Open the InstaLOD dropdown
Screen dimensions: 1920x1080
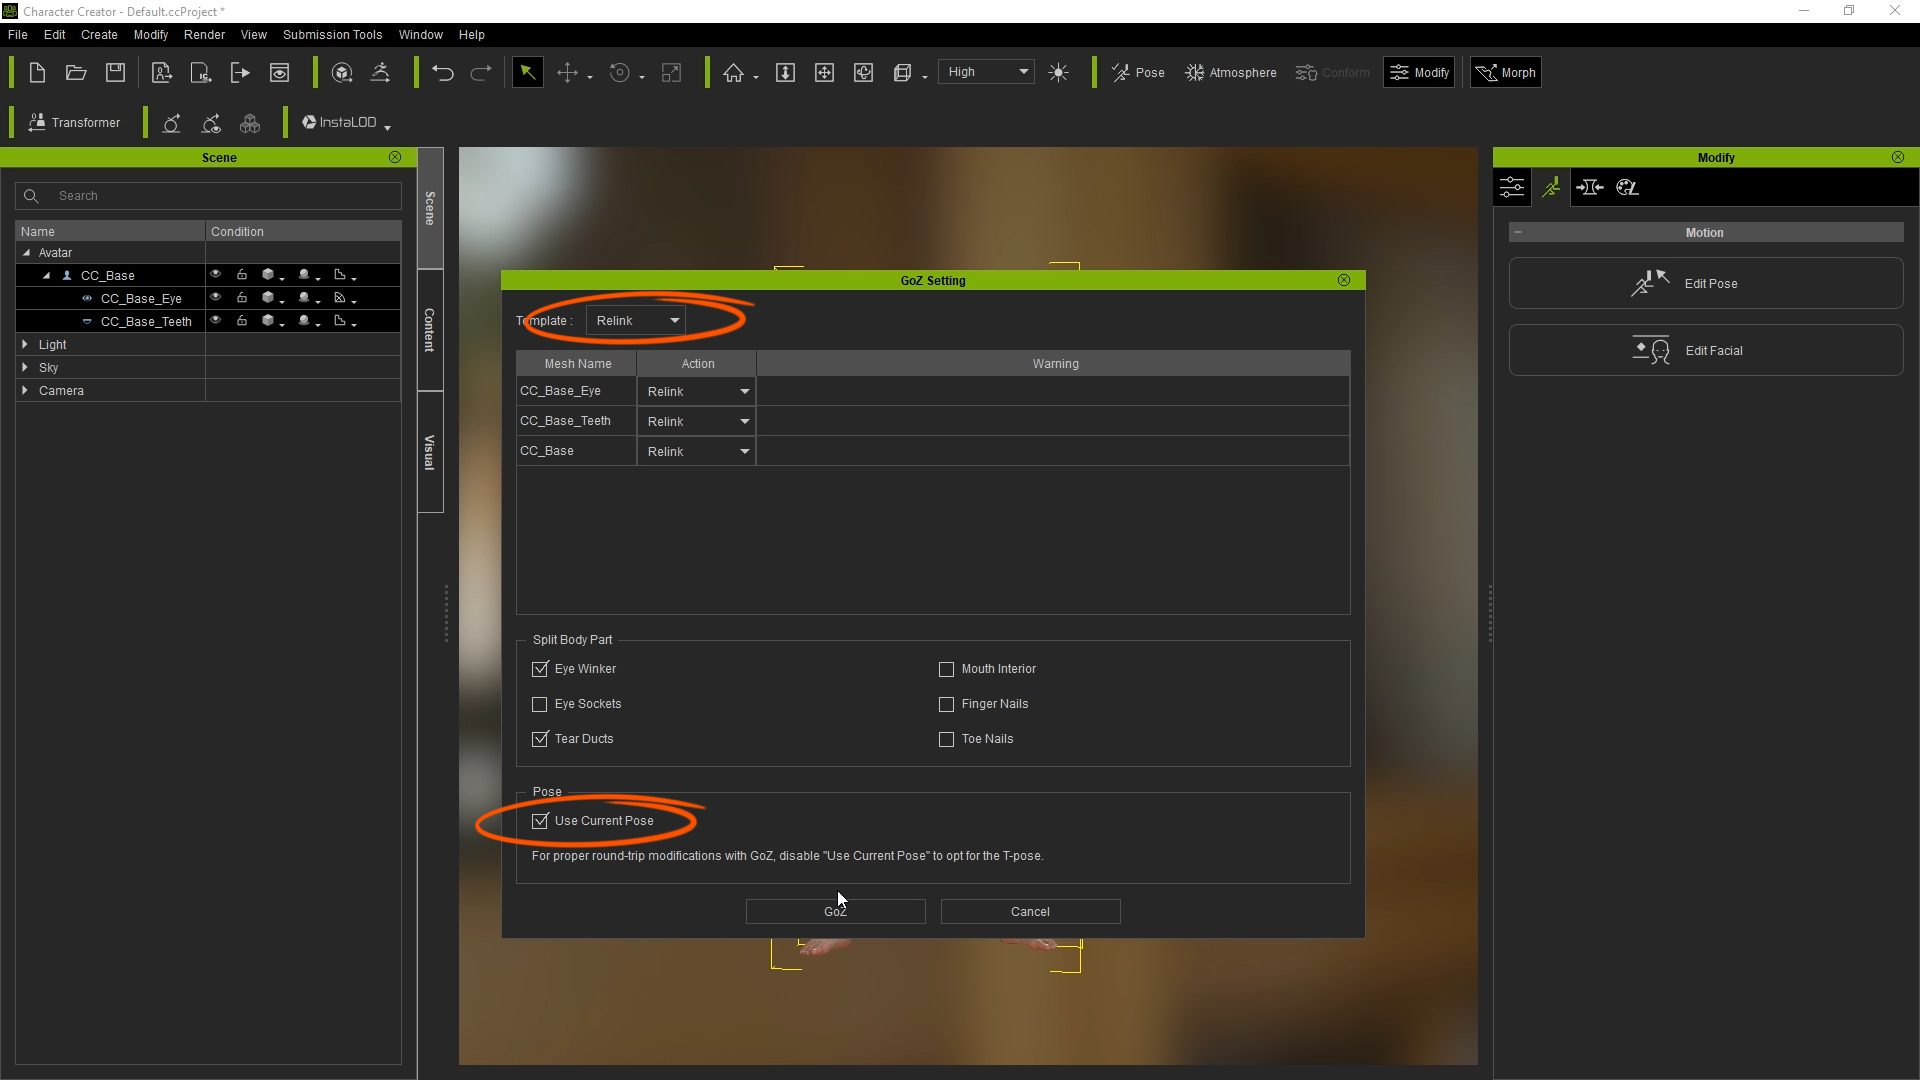pyautogui.click(x=346, y=122)
